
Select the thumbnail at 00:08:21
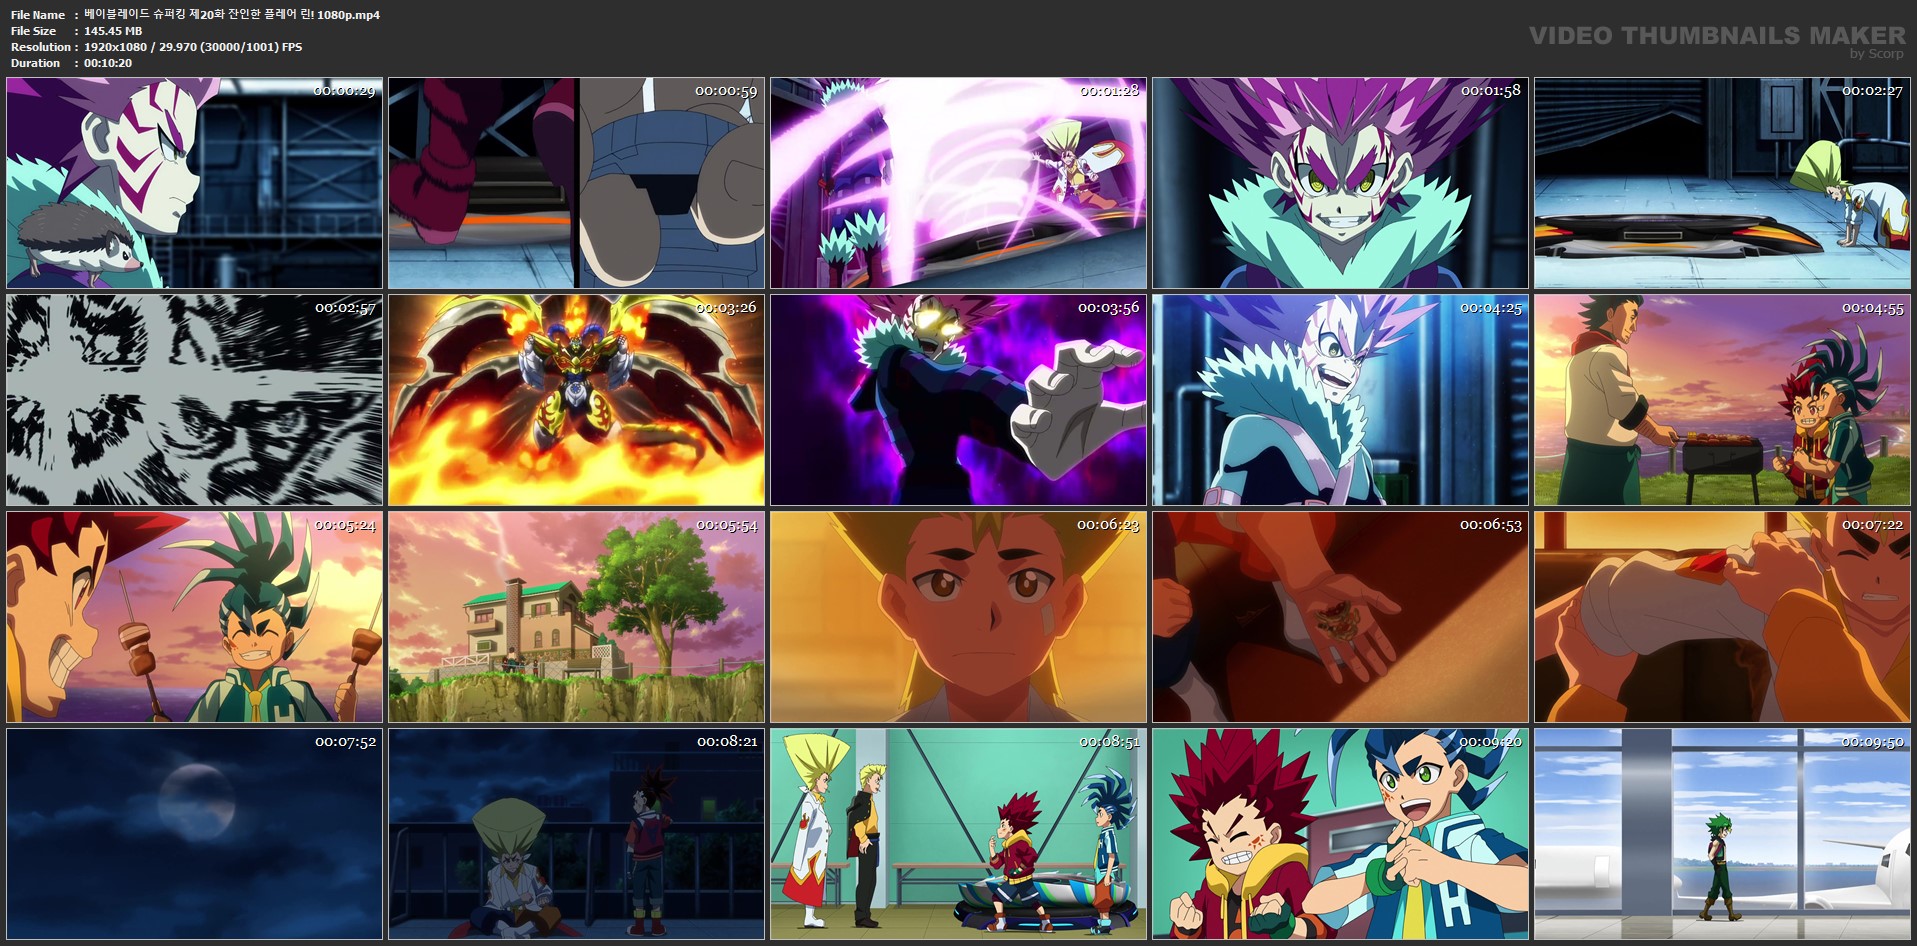577,834
